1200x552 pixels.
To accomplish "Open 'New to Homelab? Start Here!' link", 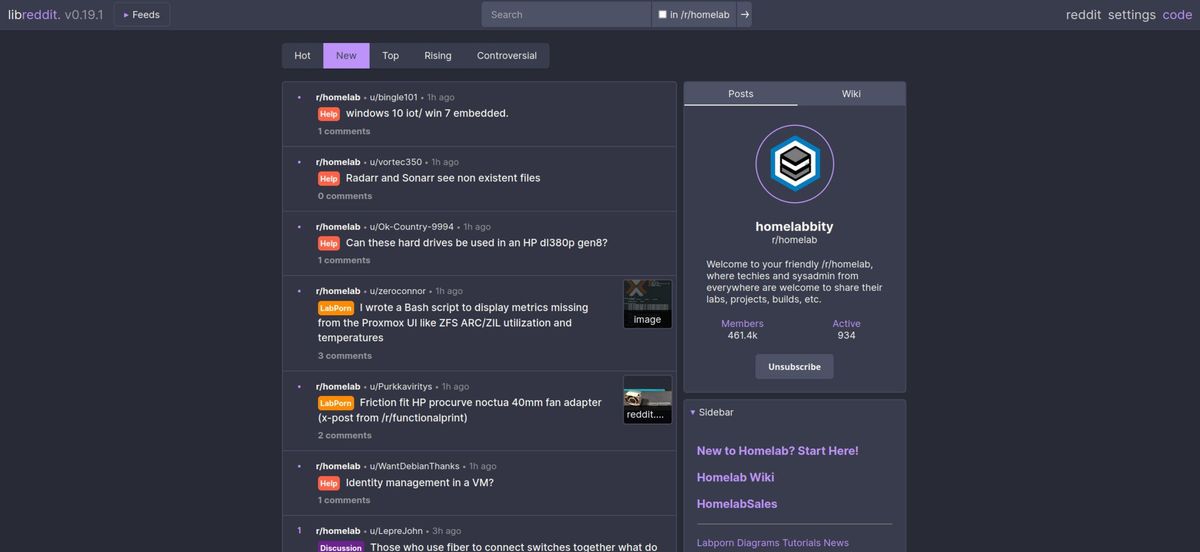I will tap(777, 451).
